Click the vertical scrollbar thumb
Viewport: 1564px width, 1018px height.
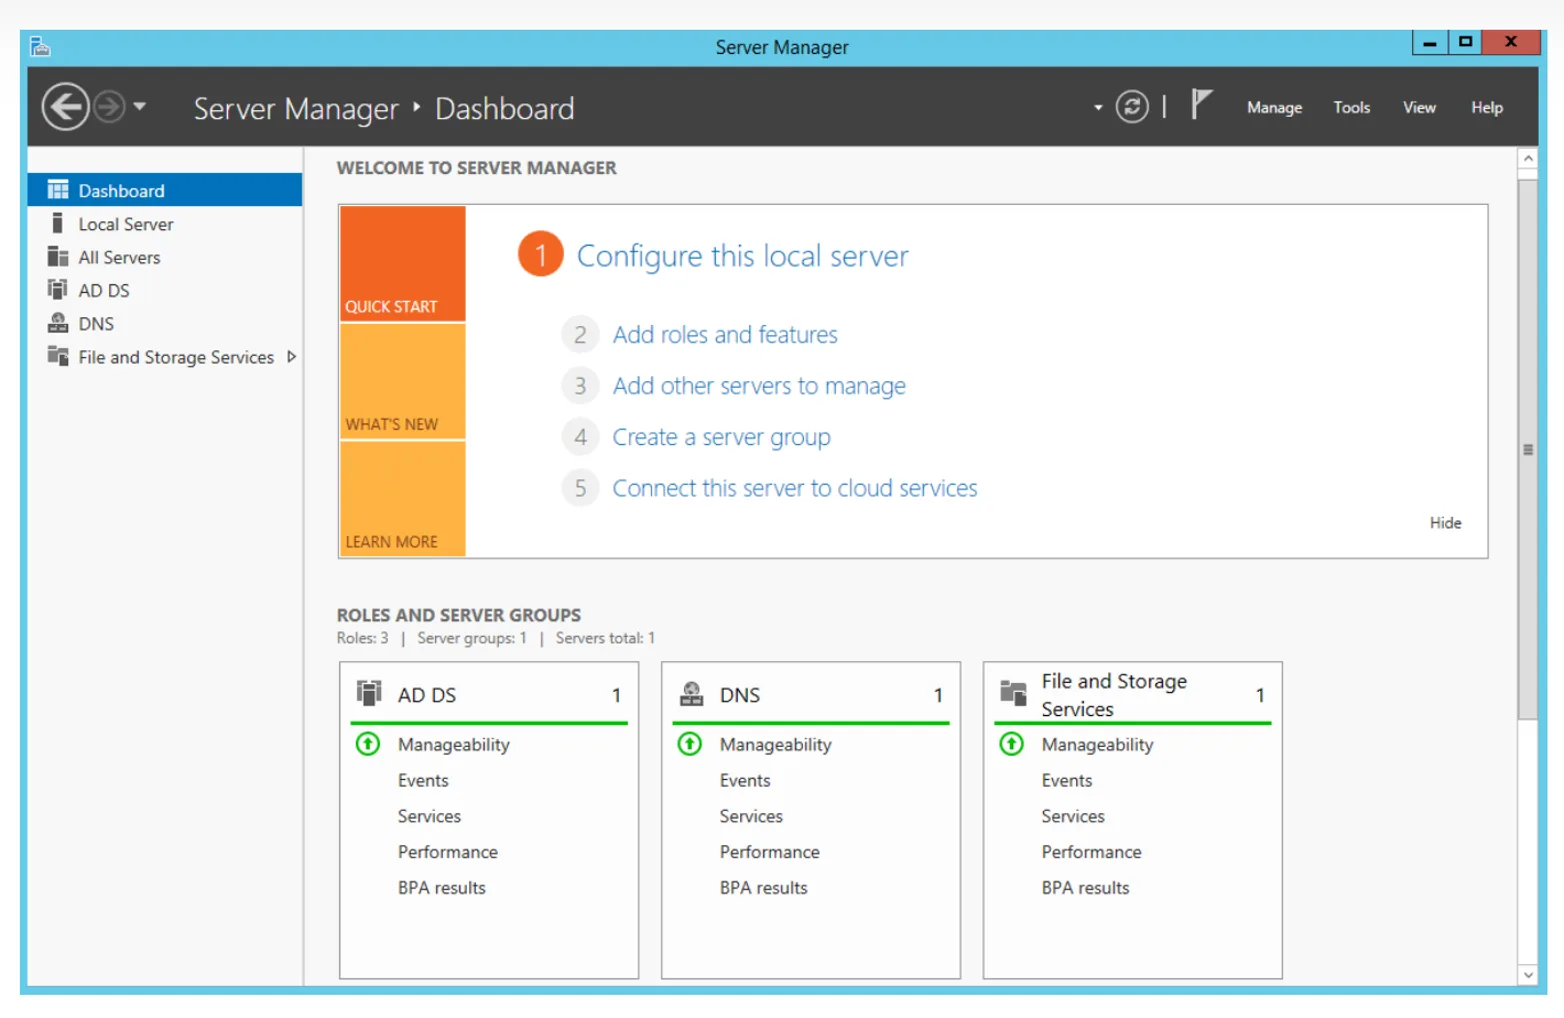pyautogui.click(x=1527, y=449)
